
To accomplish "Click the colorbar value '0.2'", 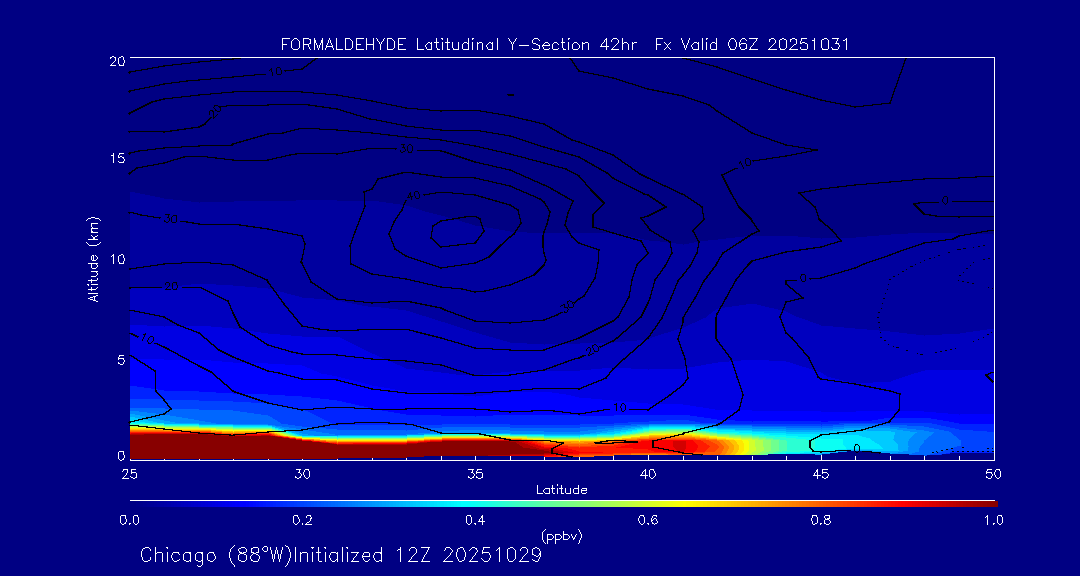I will click(303, 520).
